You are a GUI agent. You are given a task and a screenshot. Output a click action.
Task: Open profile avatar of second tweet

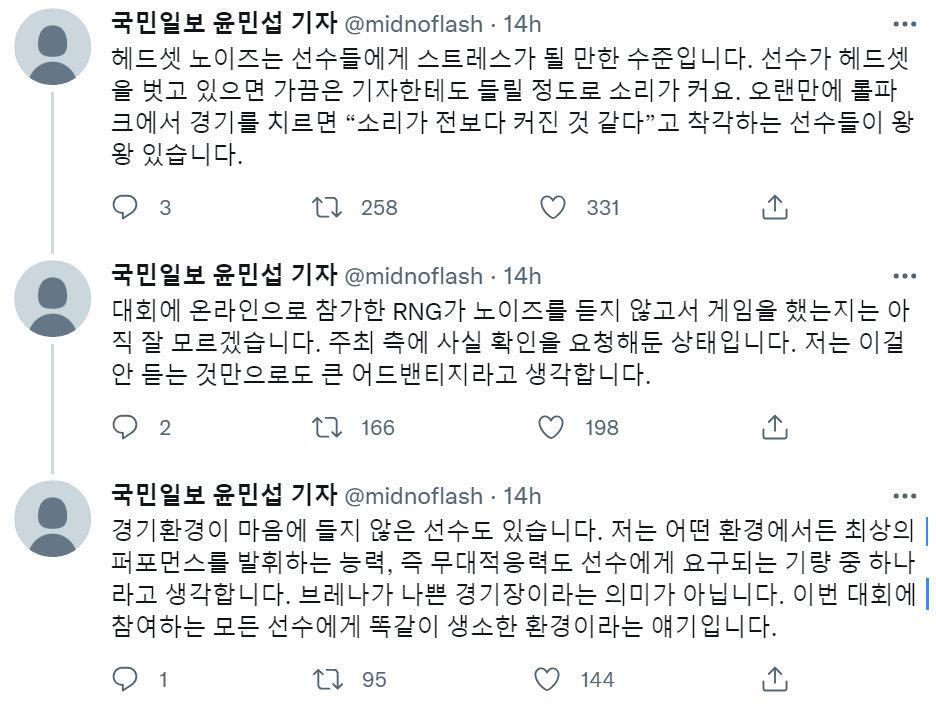click(55, 297)
